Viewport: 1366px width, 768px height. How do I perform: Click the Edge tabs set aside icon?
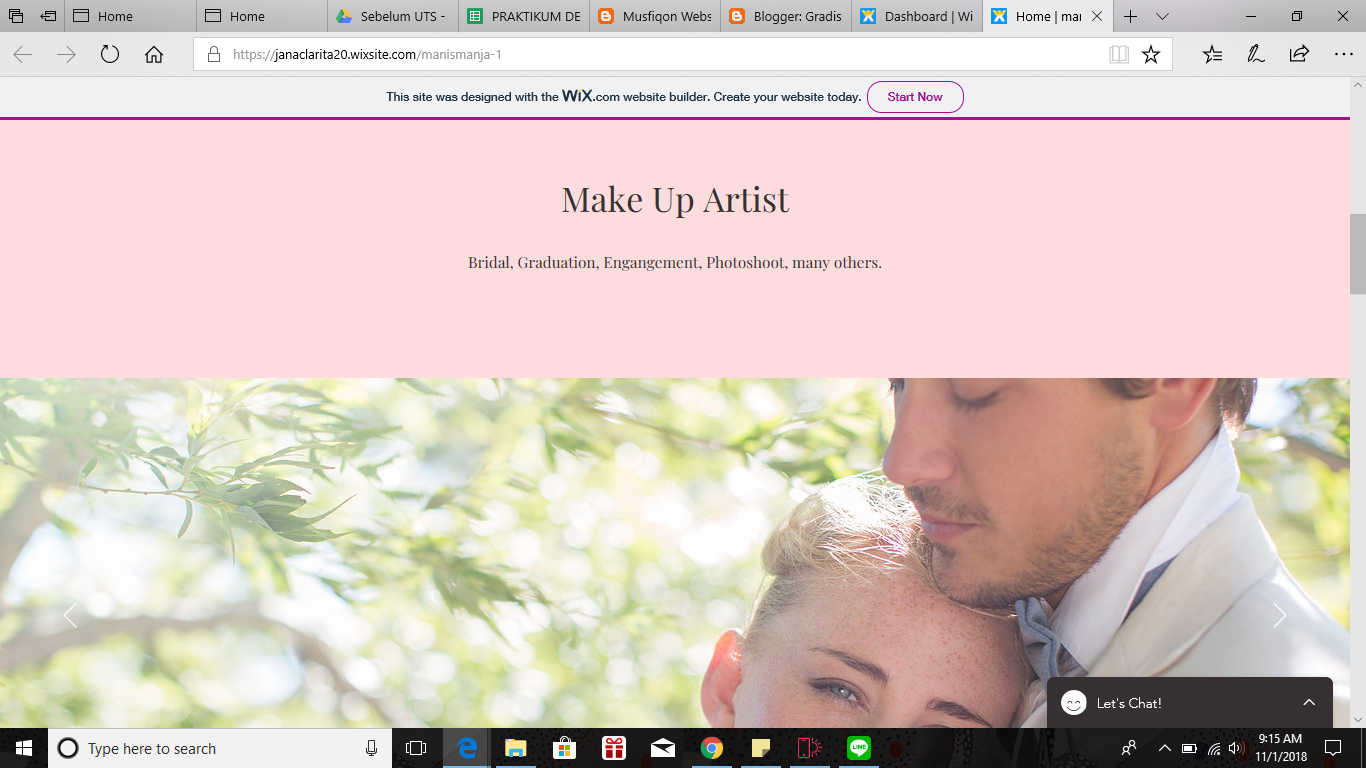coord(16,16)
